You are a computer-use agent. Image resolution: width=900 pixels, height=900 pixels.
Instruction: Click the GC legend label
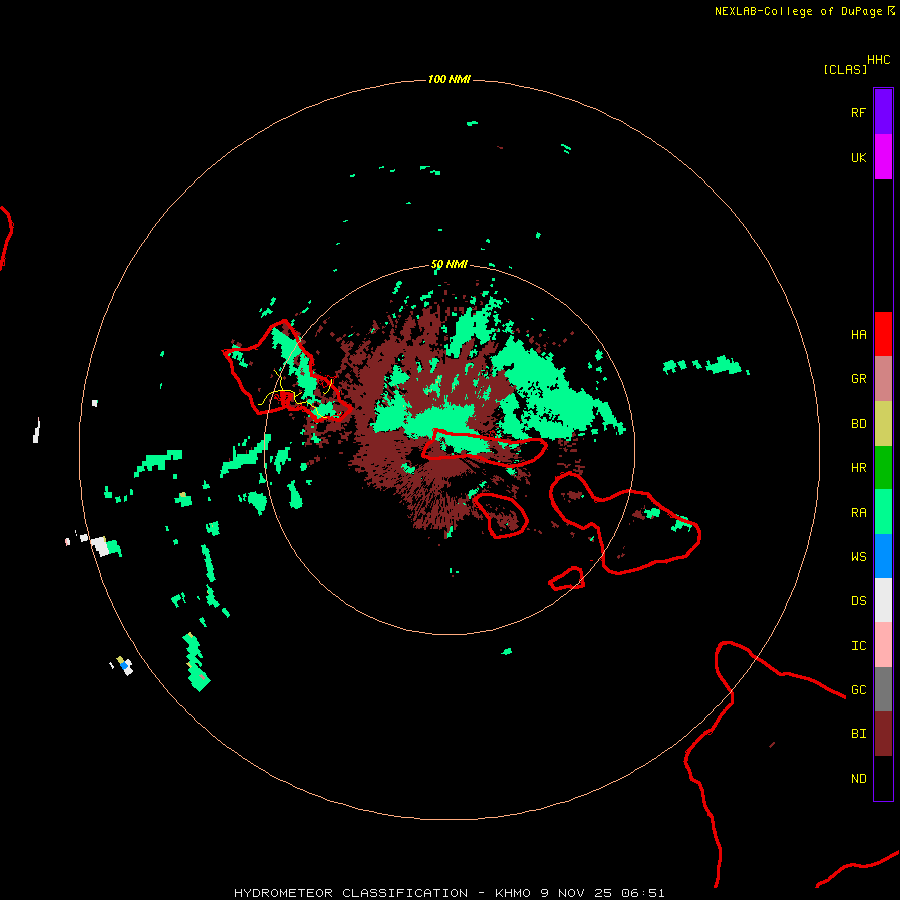[858, 690]
